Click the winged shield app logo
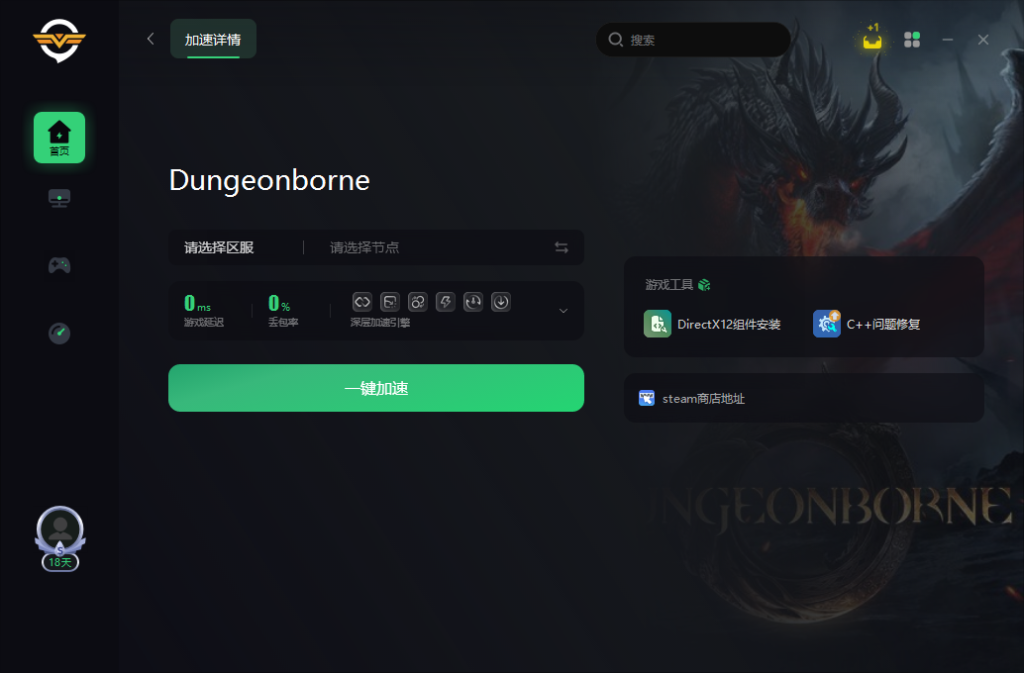Image resolution: width=1024 pixels, height=673 pixels. [59, 40]
